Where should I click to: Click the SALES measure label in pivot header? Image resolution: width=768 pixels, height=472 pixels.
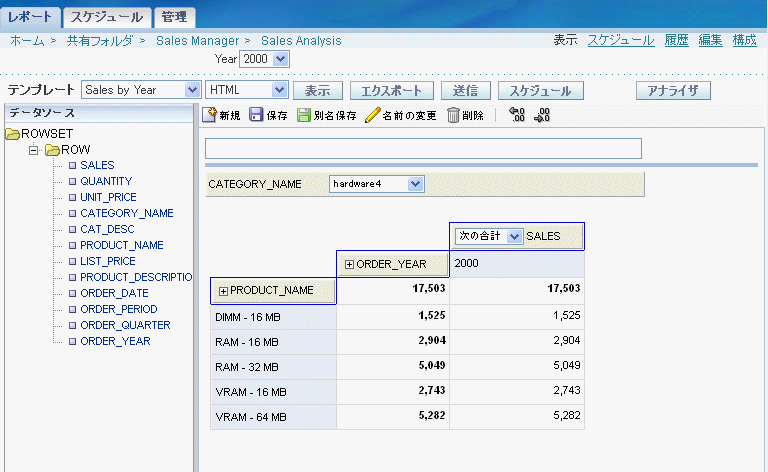pyautogui.click(x=543, y=236)
